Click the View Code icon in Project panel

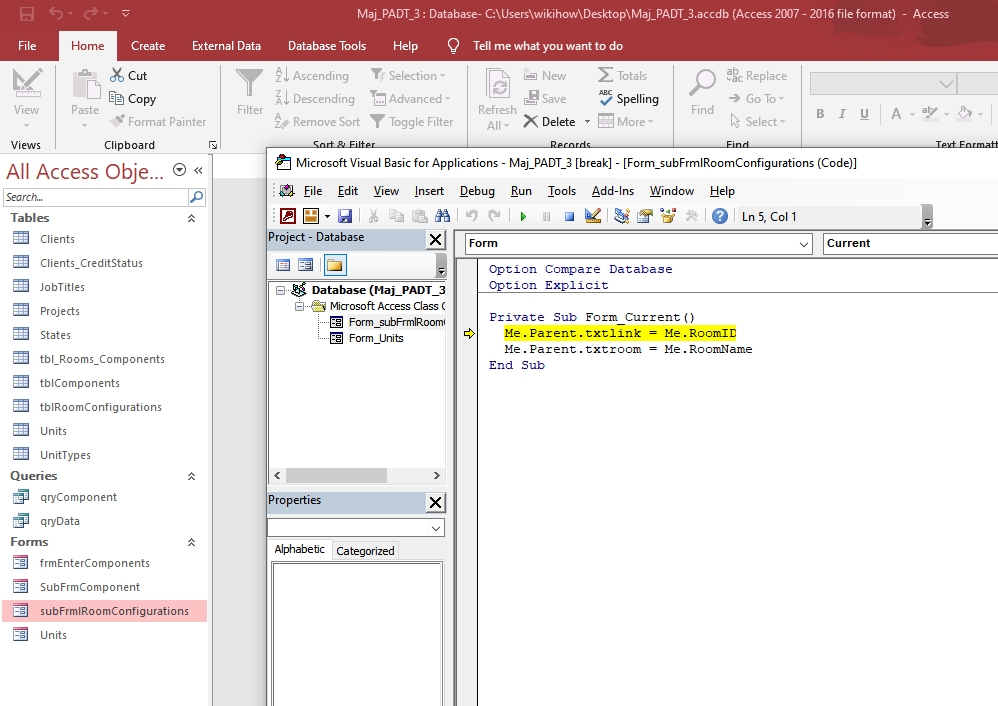pos(283,265)
